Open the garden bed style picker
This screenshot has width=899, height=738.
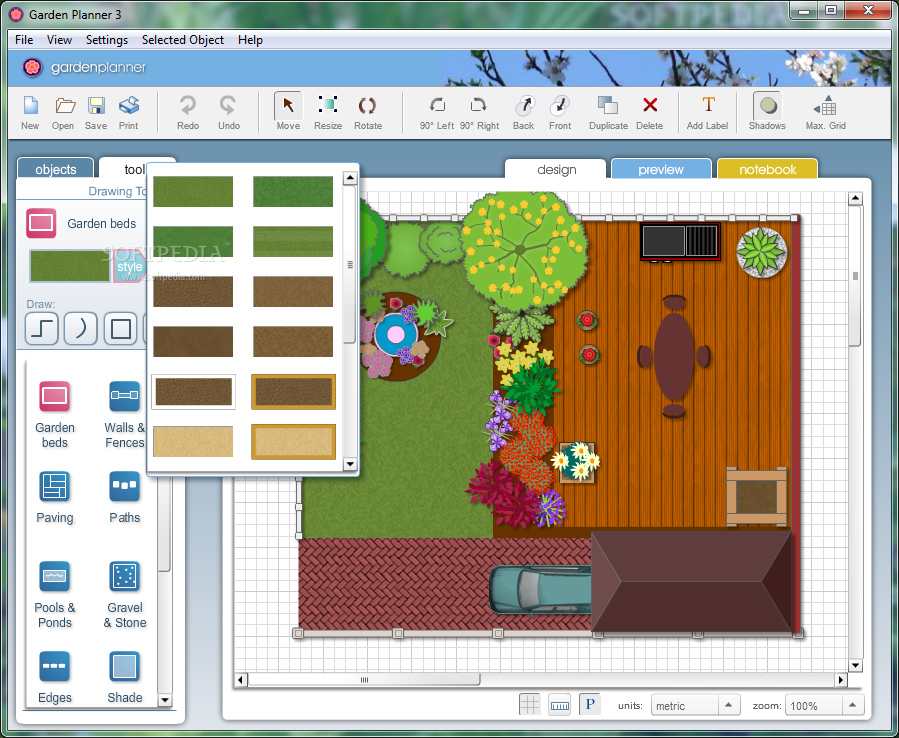pos(129,267)
